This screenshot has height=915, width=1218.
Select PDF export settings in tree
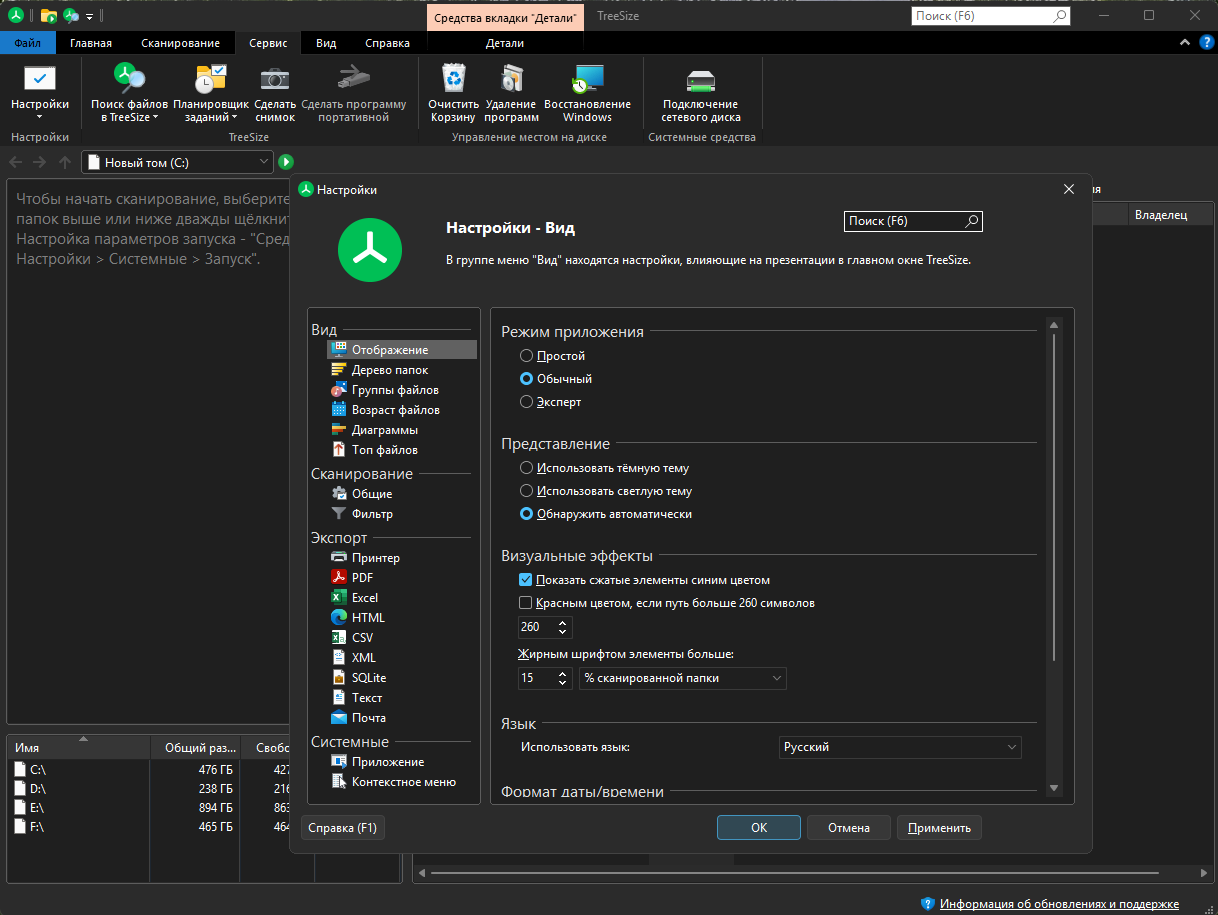tap(362, 577)
